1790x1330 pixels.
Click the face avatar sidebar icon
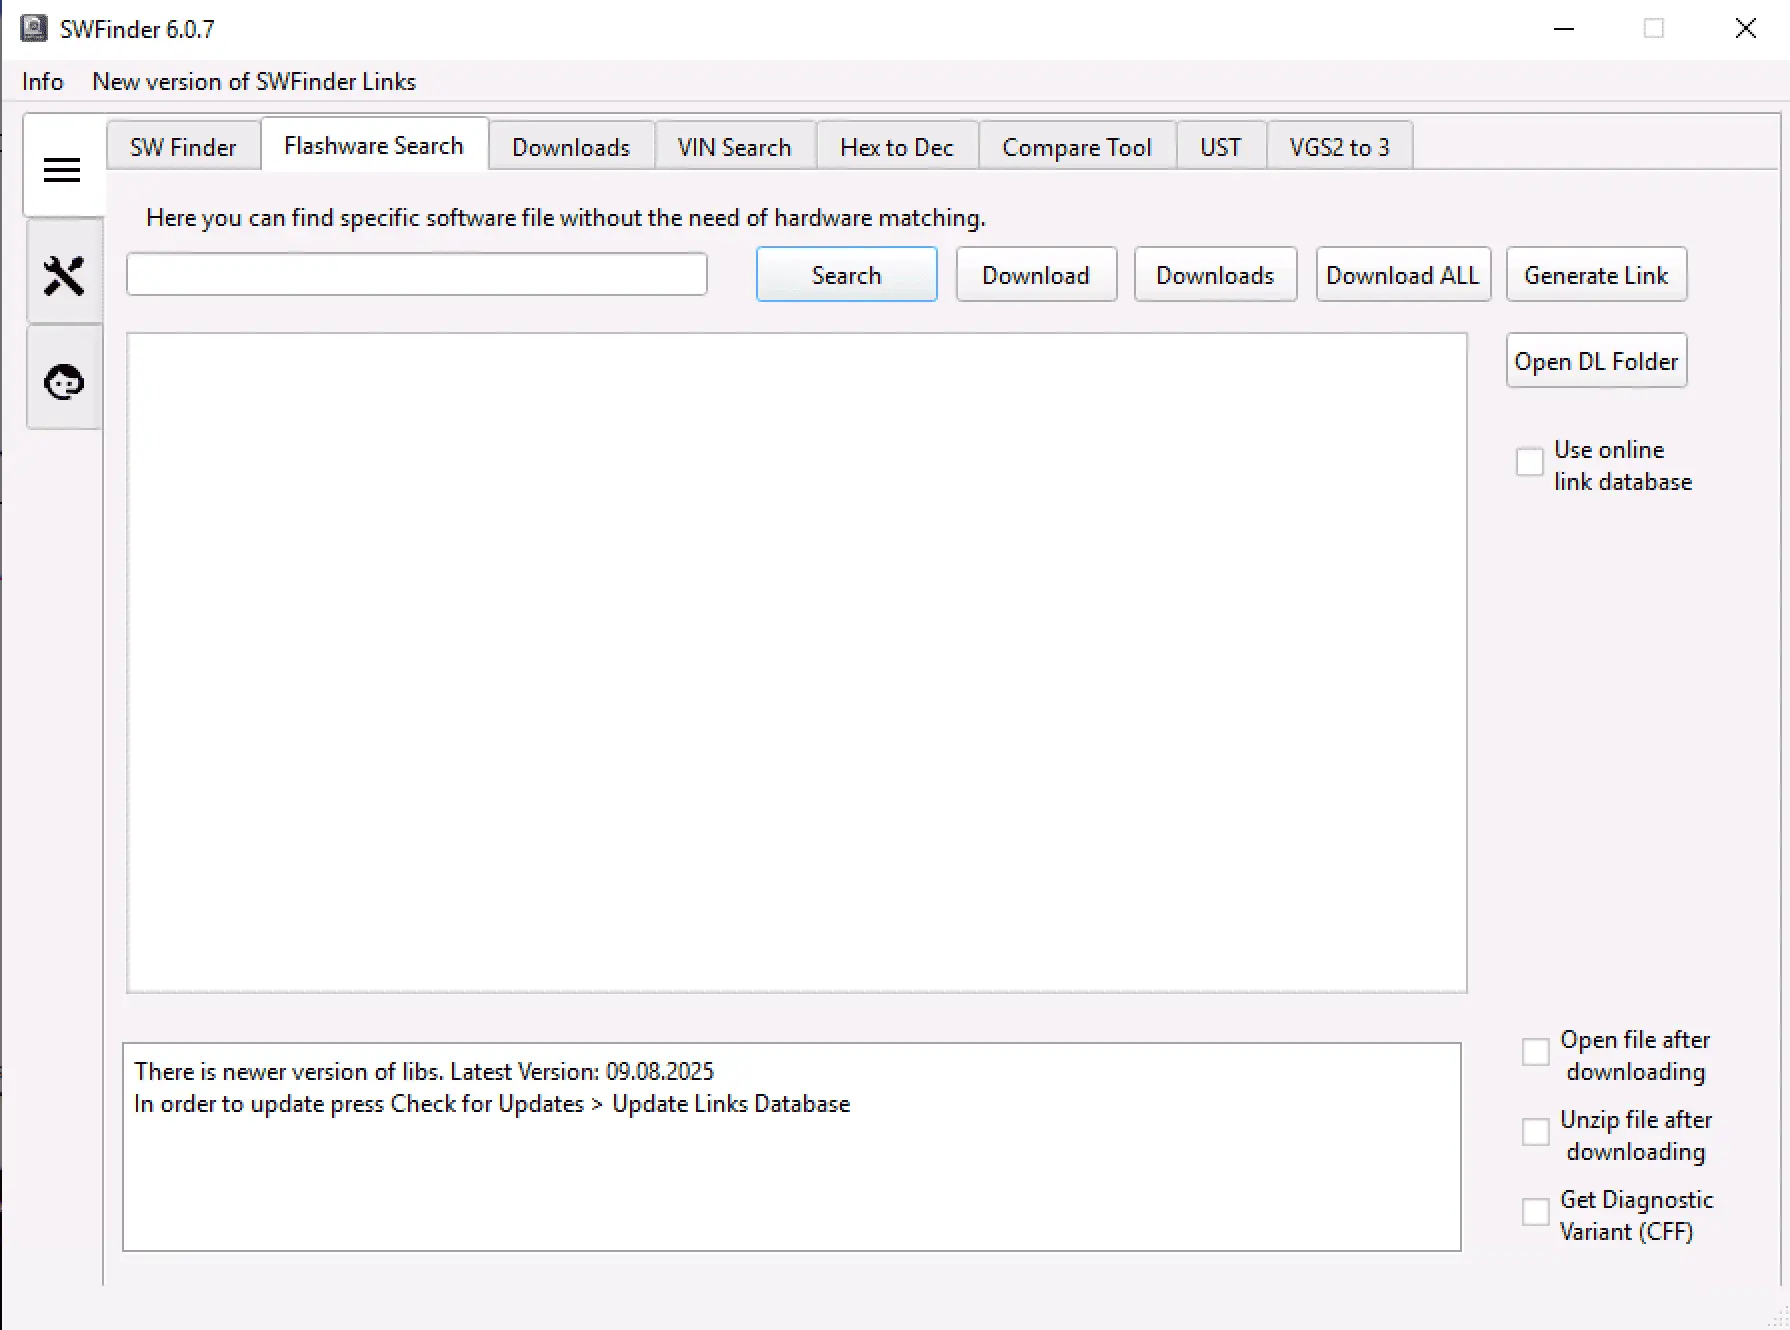64,382
